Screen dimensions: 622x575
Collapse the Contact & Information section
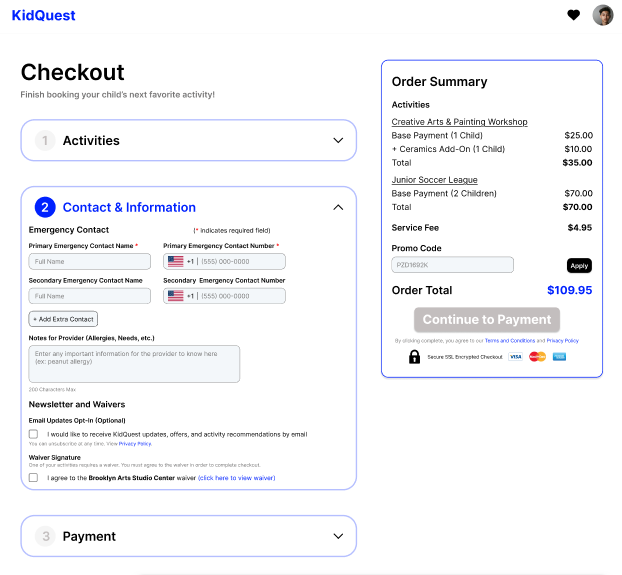(x=338, y=207)
